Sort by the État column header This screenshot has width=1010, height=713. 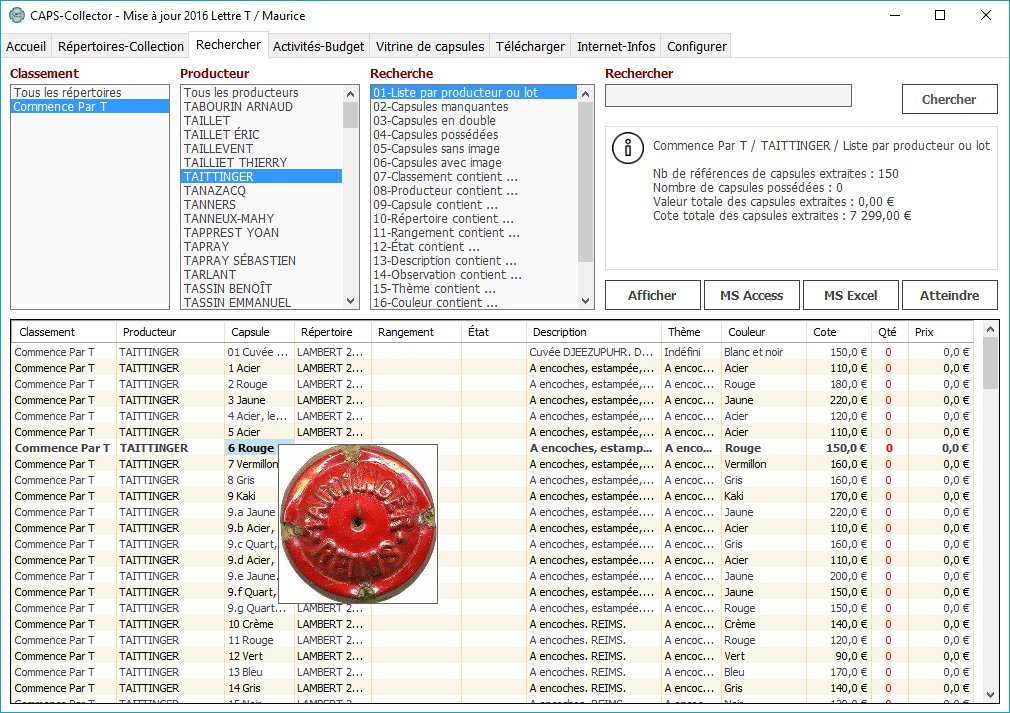click(x=493, y=332)
